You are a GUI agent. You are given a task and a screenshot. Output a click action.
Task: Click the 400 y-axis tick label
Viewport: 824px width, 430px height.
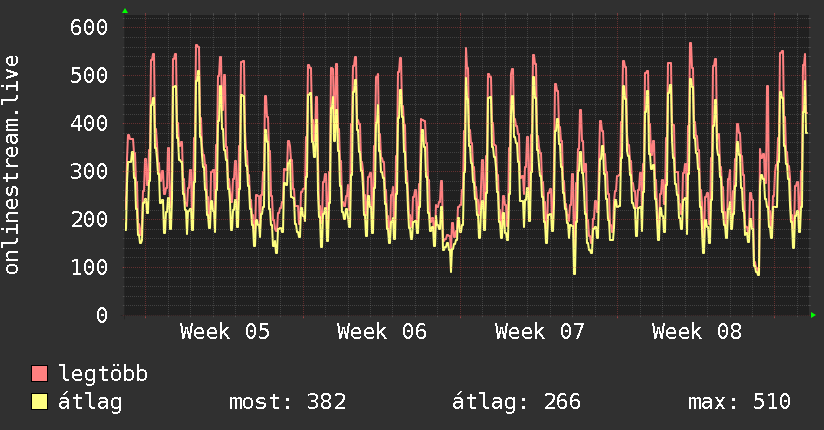pos(89,124)
